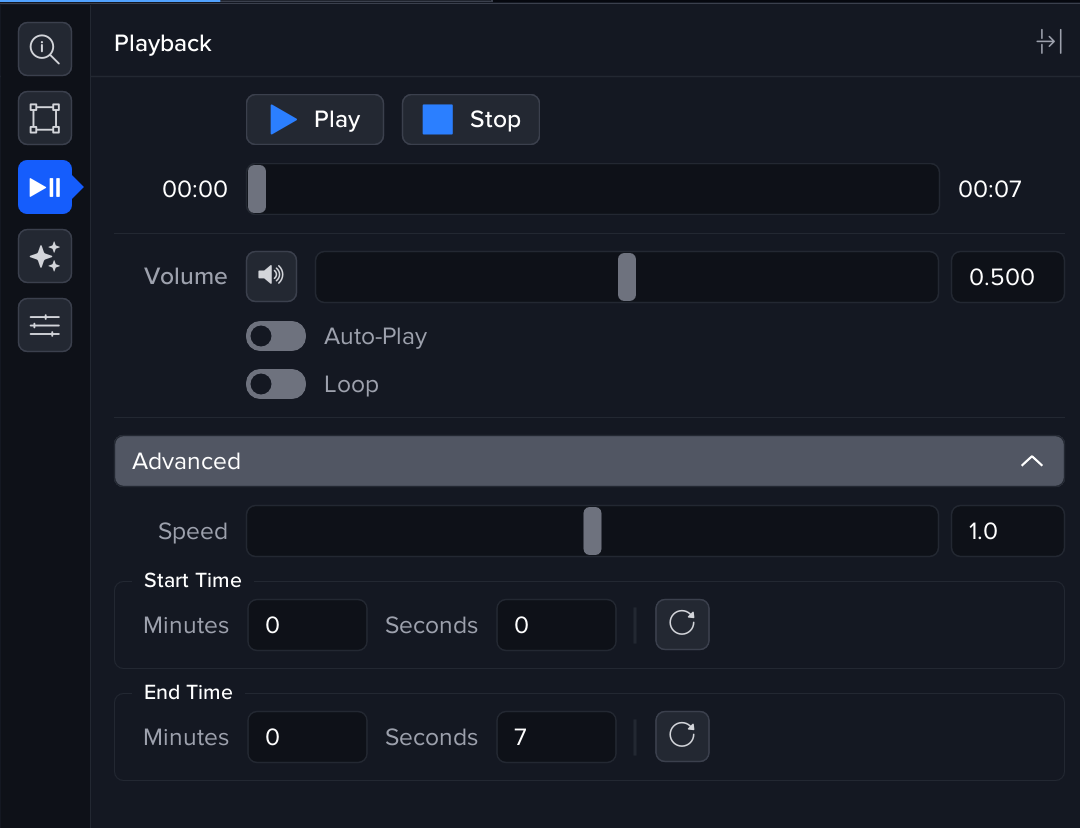Click the Start Time Minutes input

[x=307, y=625]
